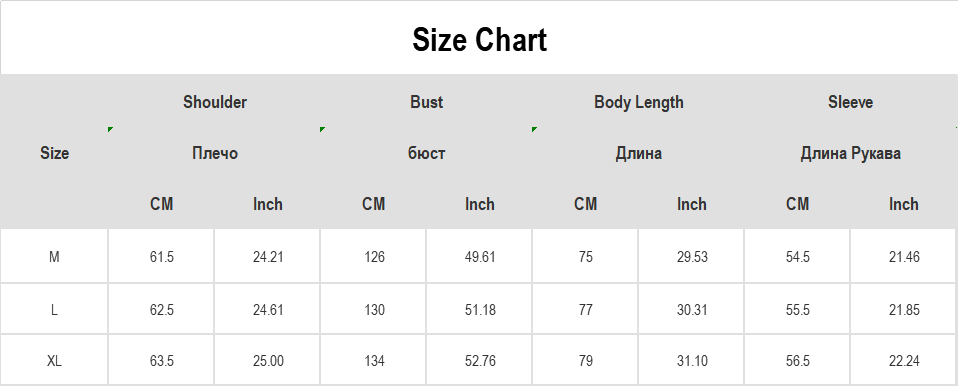958x386 pixels.
Task: Click bust cell showing 126
Action: tap(373, 257)
